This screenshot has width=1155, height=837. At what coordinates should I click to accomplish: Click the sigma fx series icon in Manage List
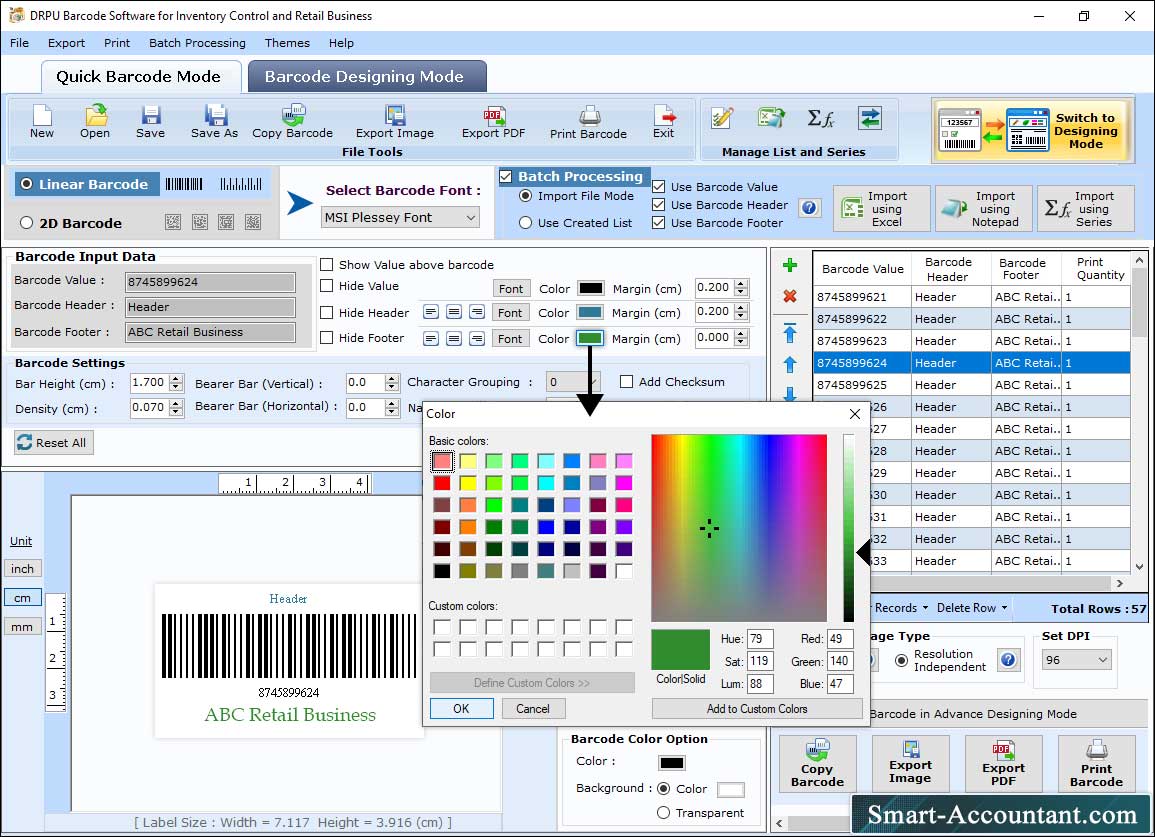[x=821, y=118]
